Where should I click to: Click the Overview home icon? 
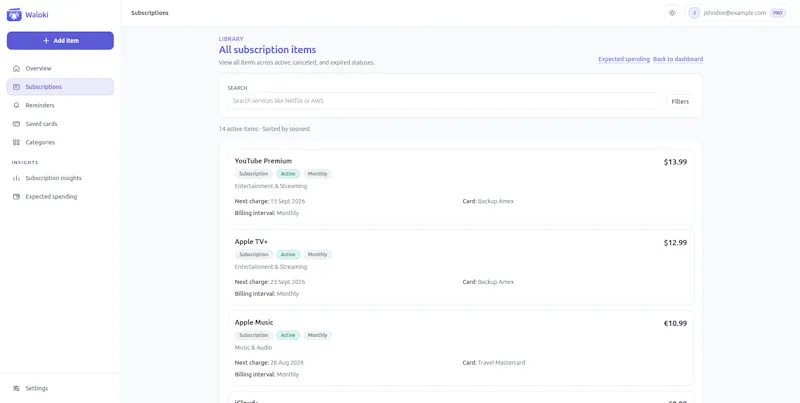click(16, 68)
